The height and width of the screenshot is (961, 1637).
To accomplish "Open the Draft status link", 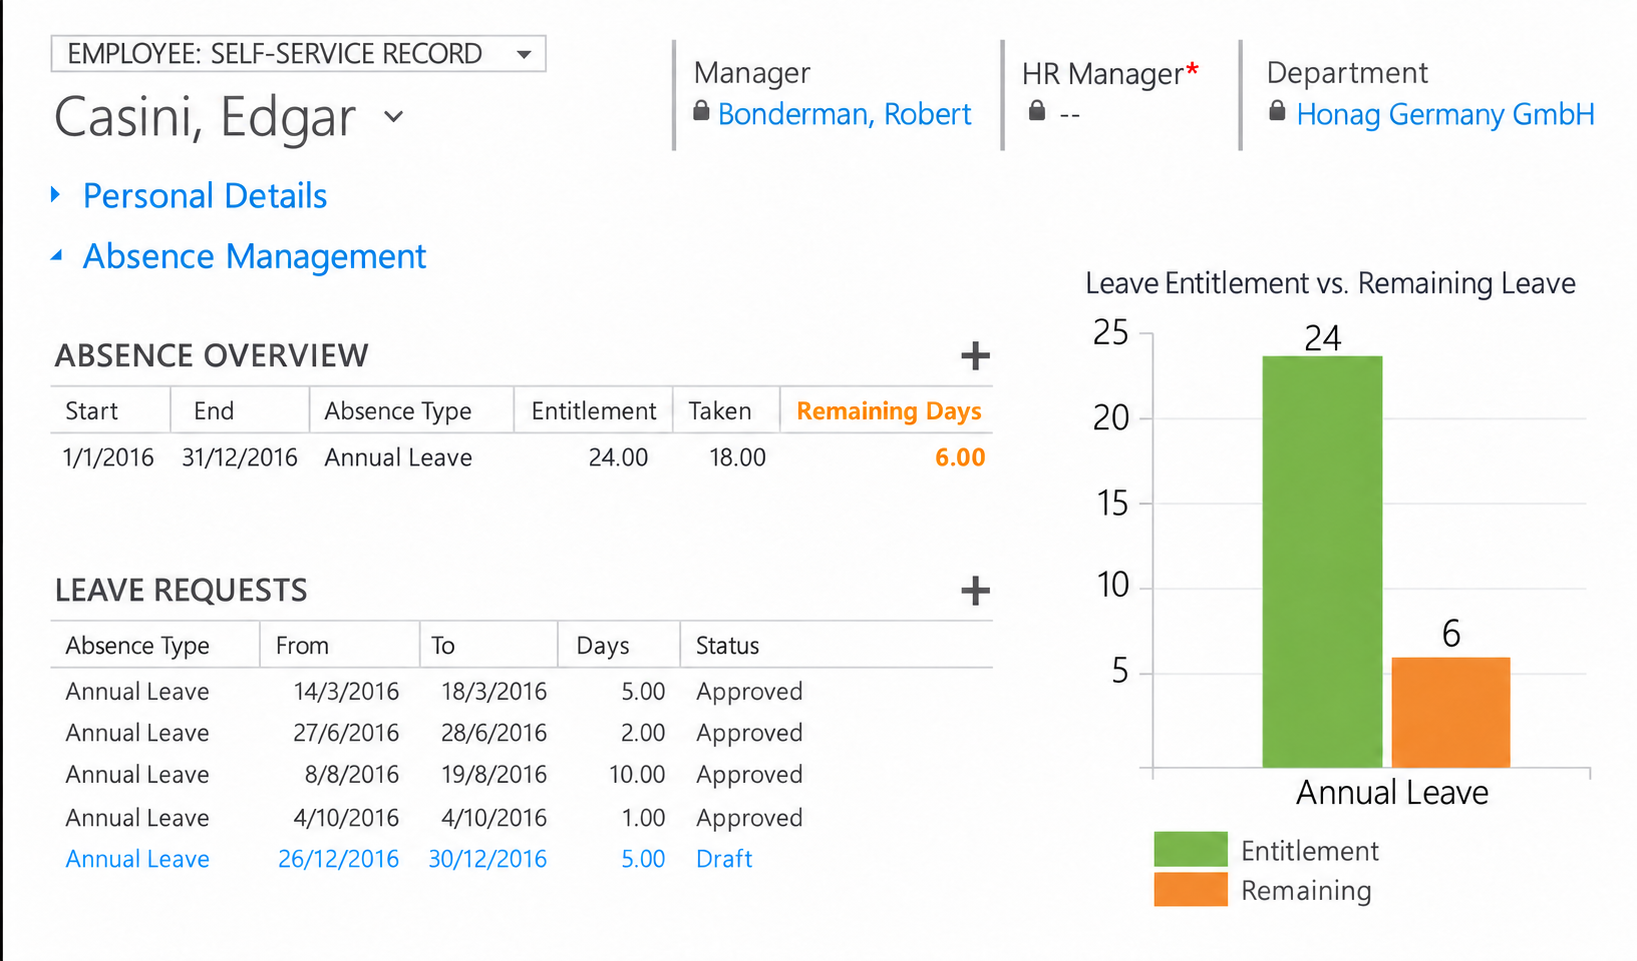I will coord(724,859).
